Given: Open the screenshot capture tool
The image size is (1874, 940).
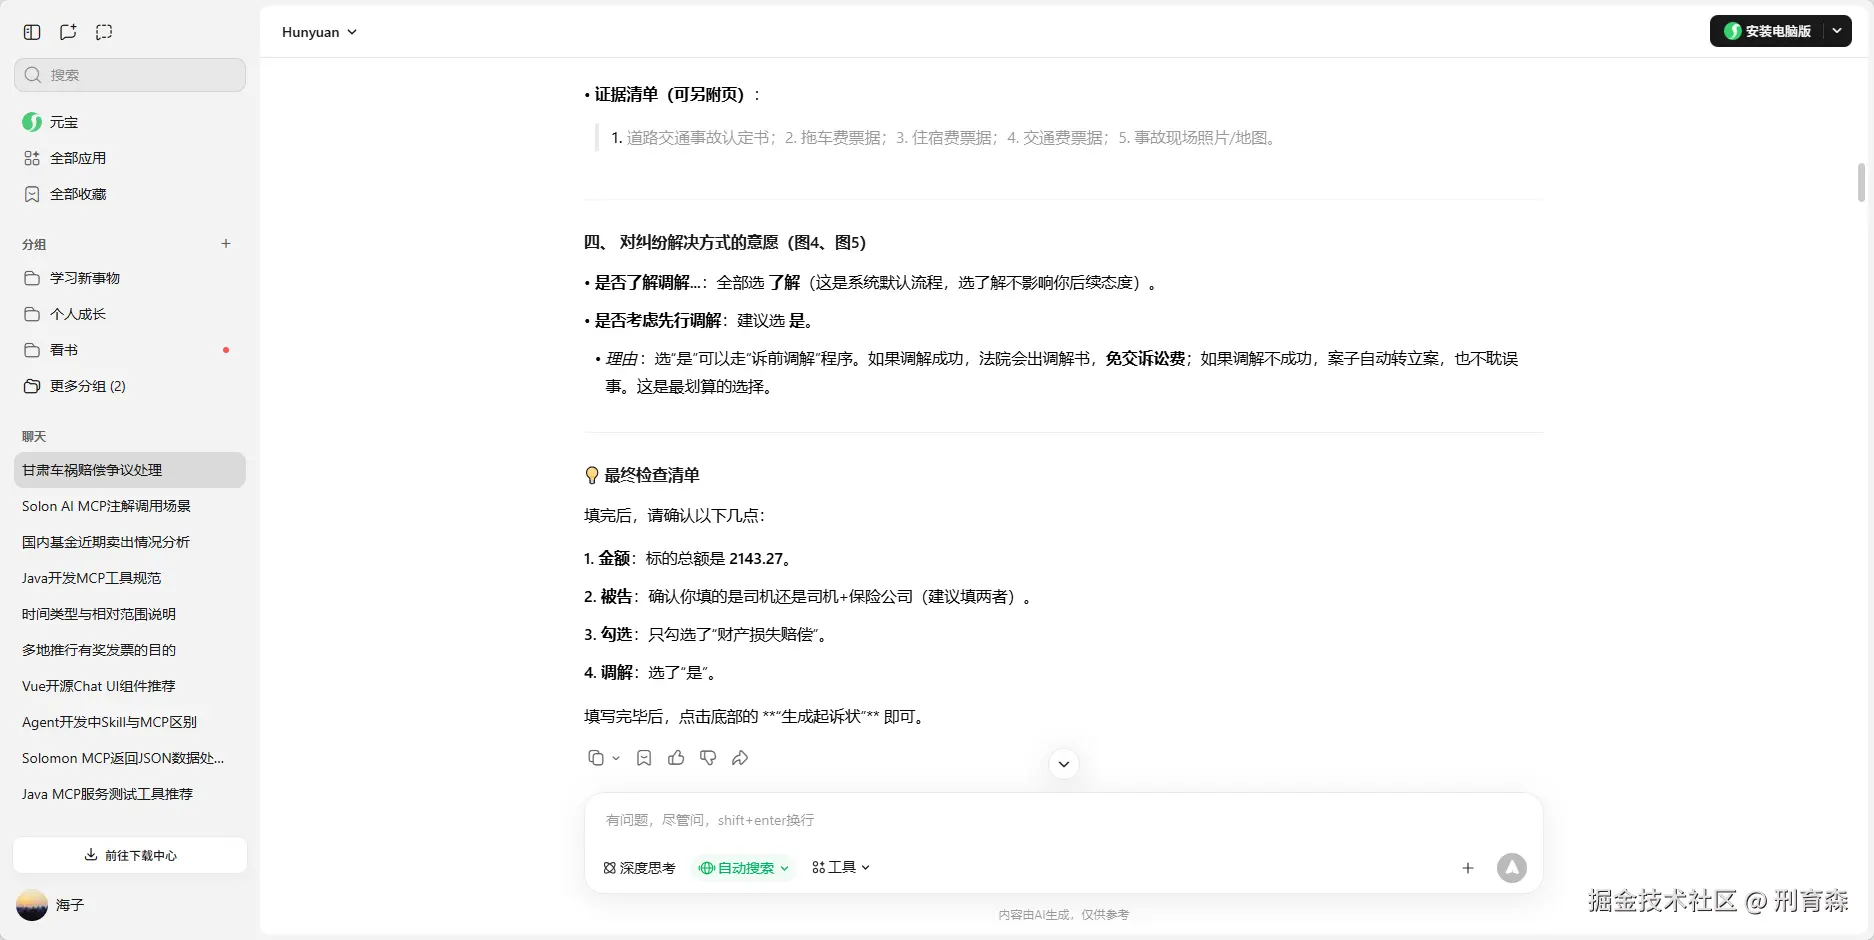Looking at the screenshot, I should 104,31.
